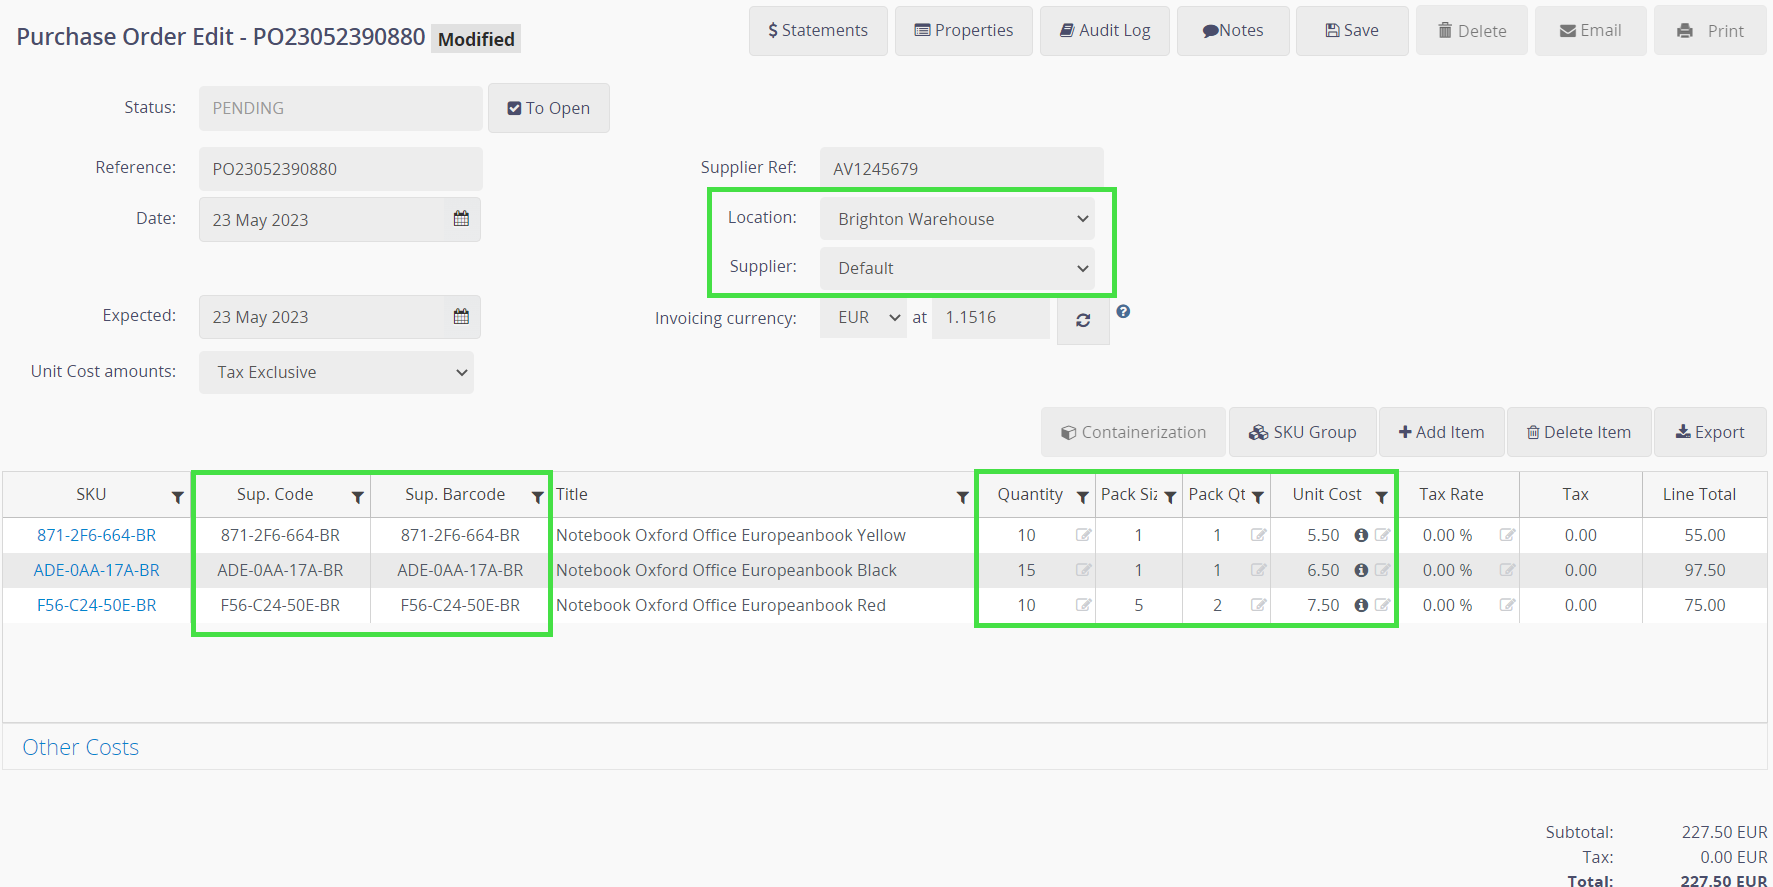Screen dimensions: 1773x887
Task: Edit tax rate for Europeanbook Black row
Action: 1507,570
